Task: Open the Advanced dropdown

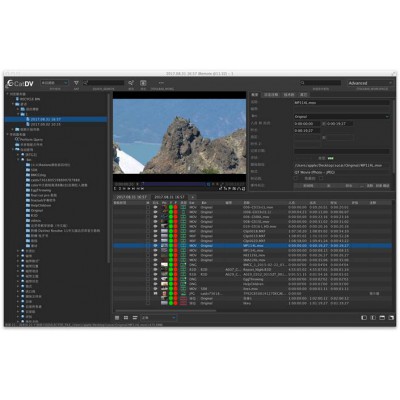Action: [x=370, y=83]
